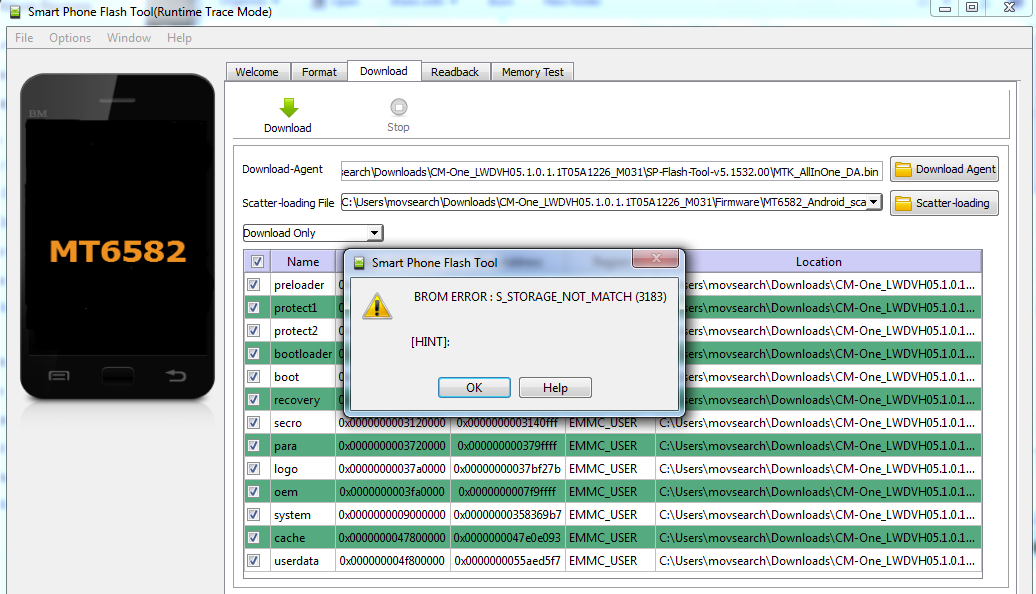The image size is (1036, 594).
Task: Uncheck the userdata partition checkbox
Action: coord(253,560)
